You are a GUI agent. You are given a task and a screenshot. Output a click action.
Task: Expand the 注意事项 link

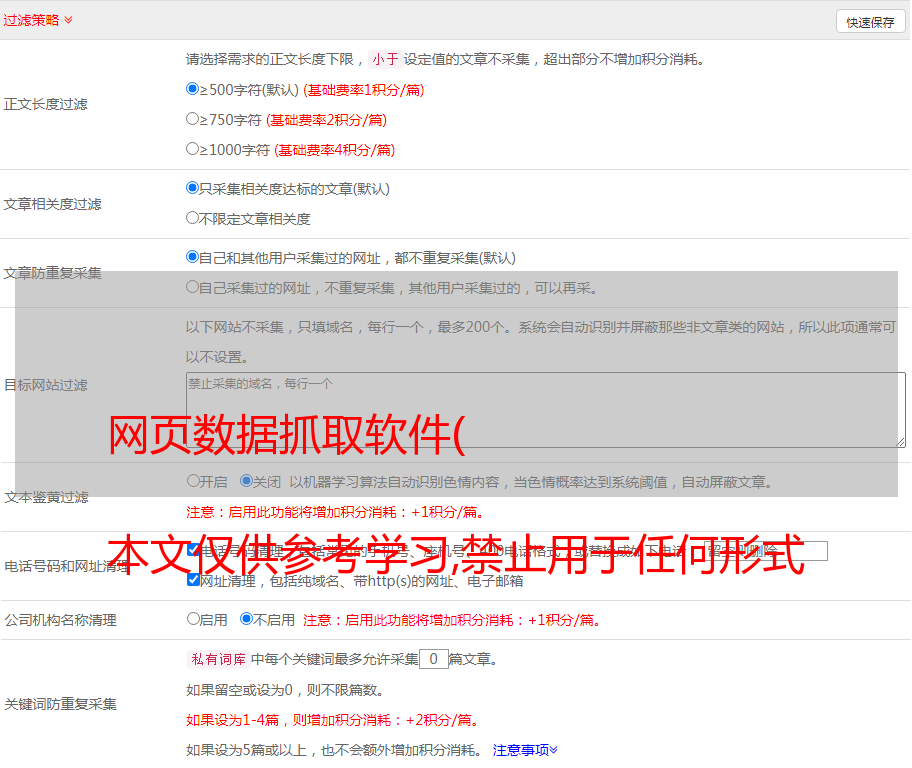525,750
